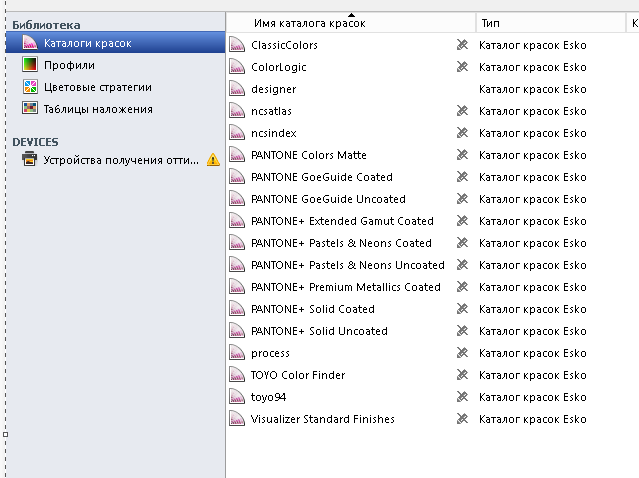Click the yellow warning triangle icon
Image resolution: width=639 pixels, height=478 pixels.
pyautogui.click(x=213, y=159)
